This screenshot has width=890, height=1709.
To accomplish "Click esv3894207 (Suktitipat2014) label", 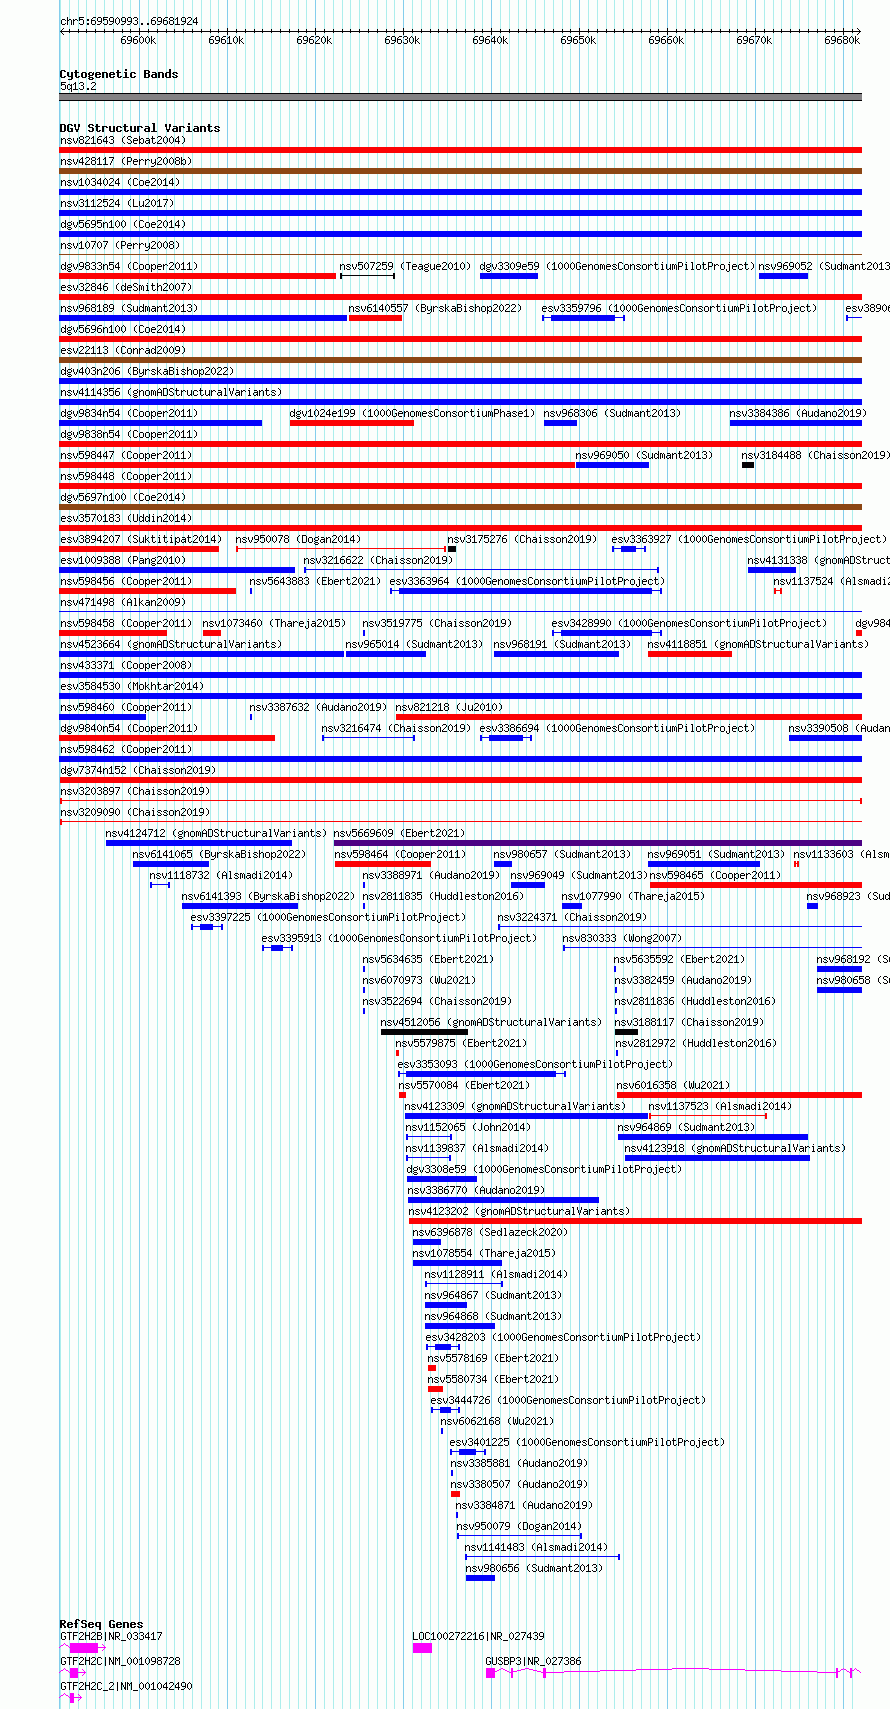I will click(x=141, y=539).
